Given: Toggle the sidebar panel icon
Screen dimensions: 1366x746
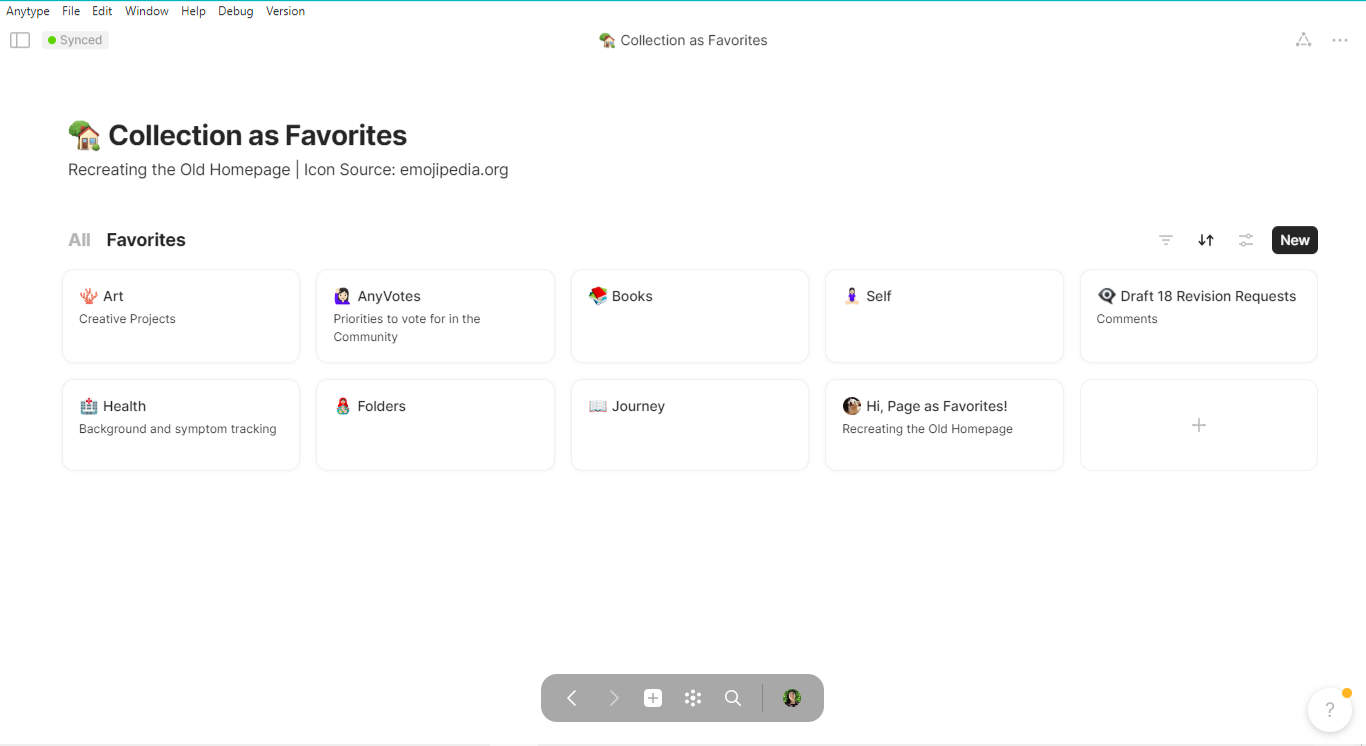Looking at the screenshot, I should pos(20,40).
